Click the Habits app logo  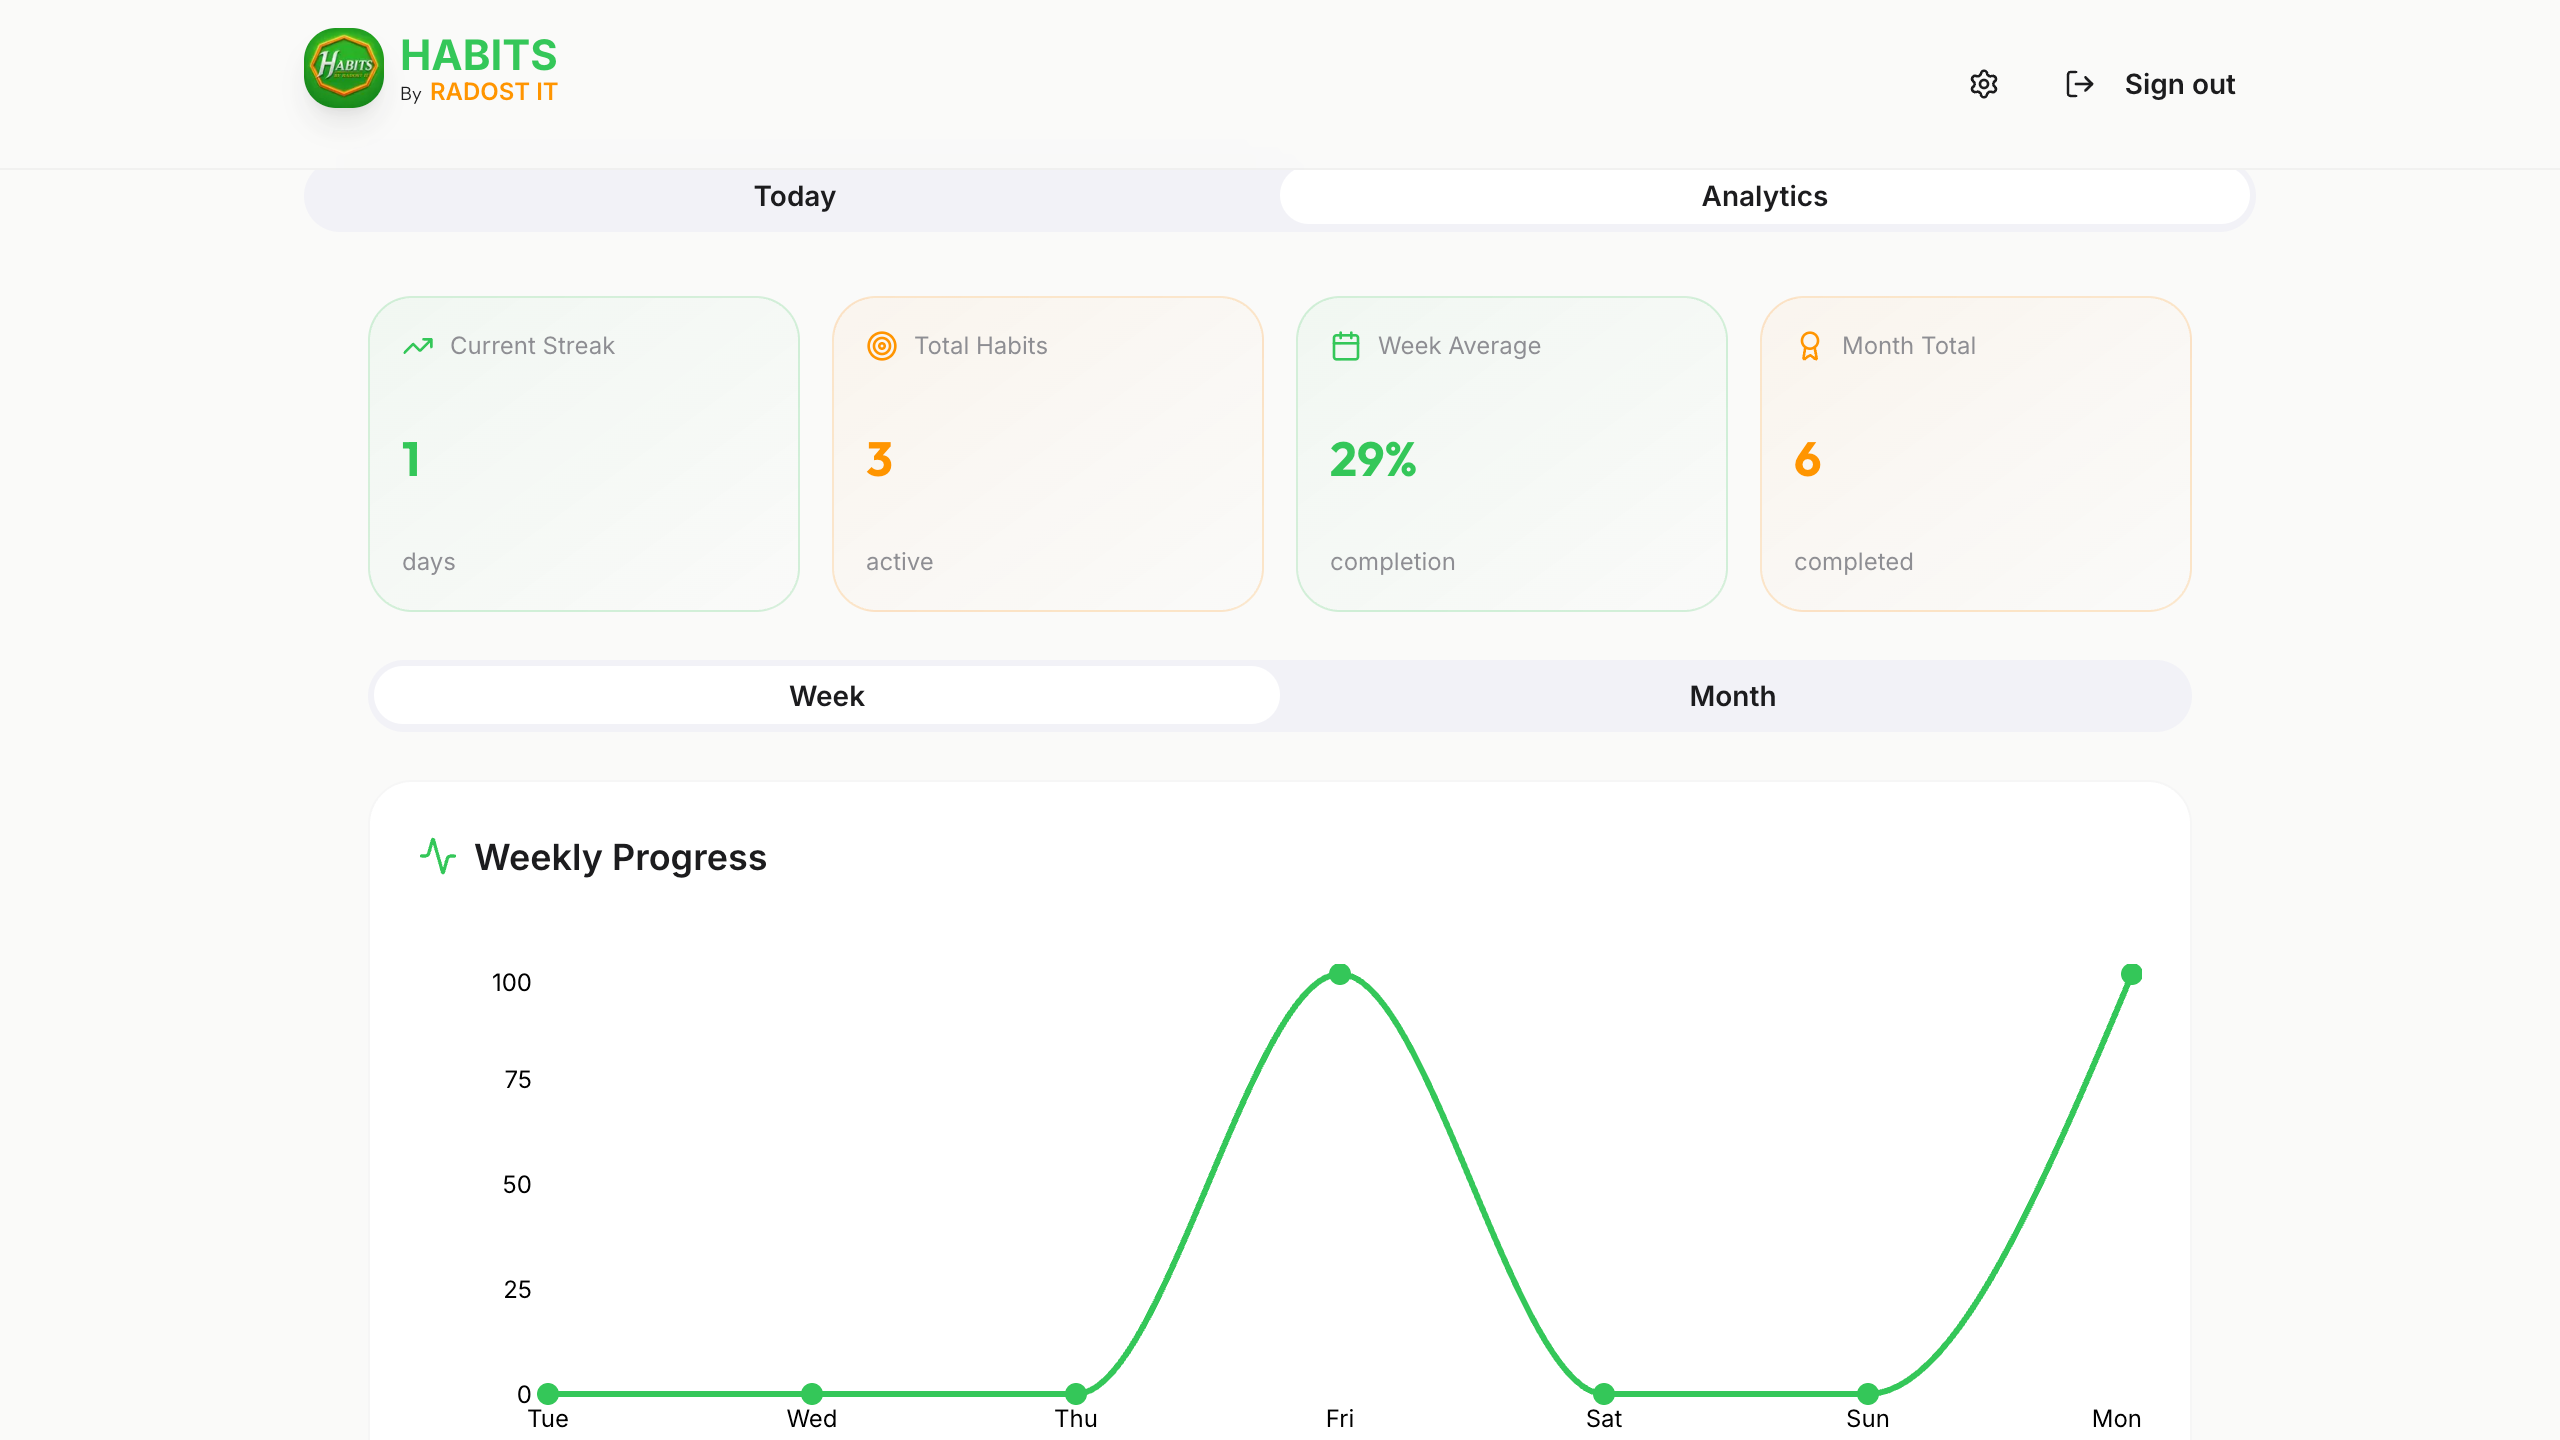[344, 68]
